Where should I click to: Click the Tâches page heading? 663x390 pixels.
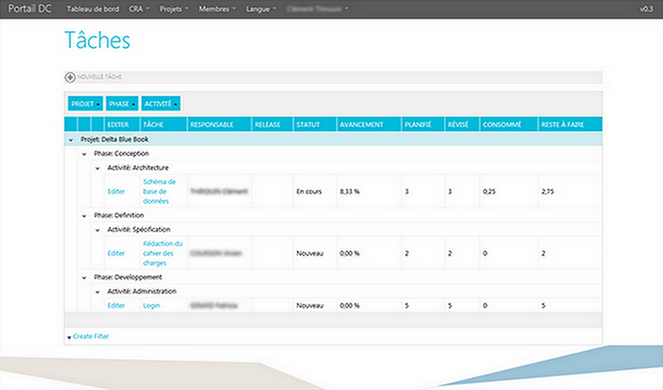point(97,40)
